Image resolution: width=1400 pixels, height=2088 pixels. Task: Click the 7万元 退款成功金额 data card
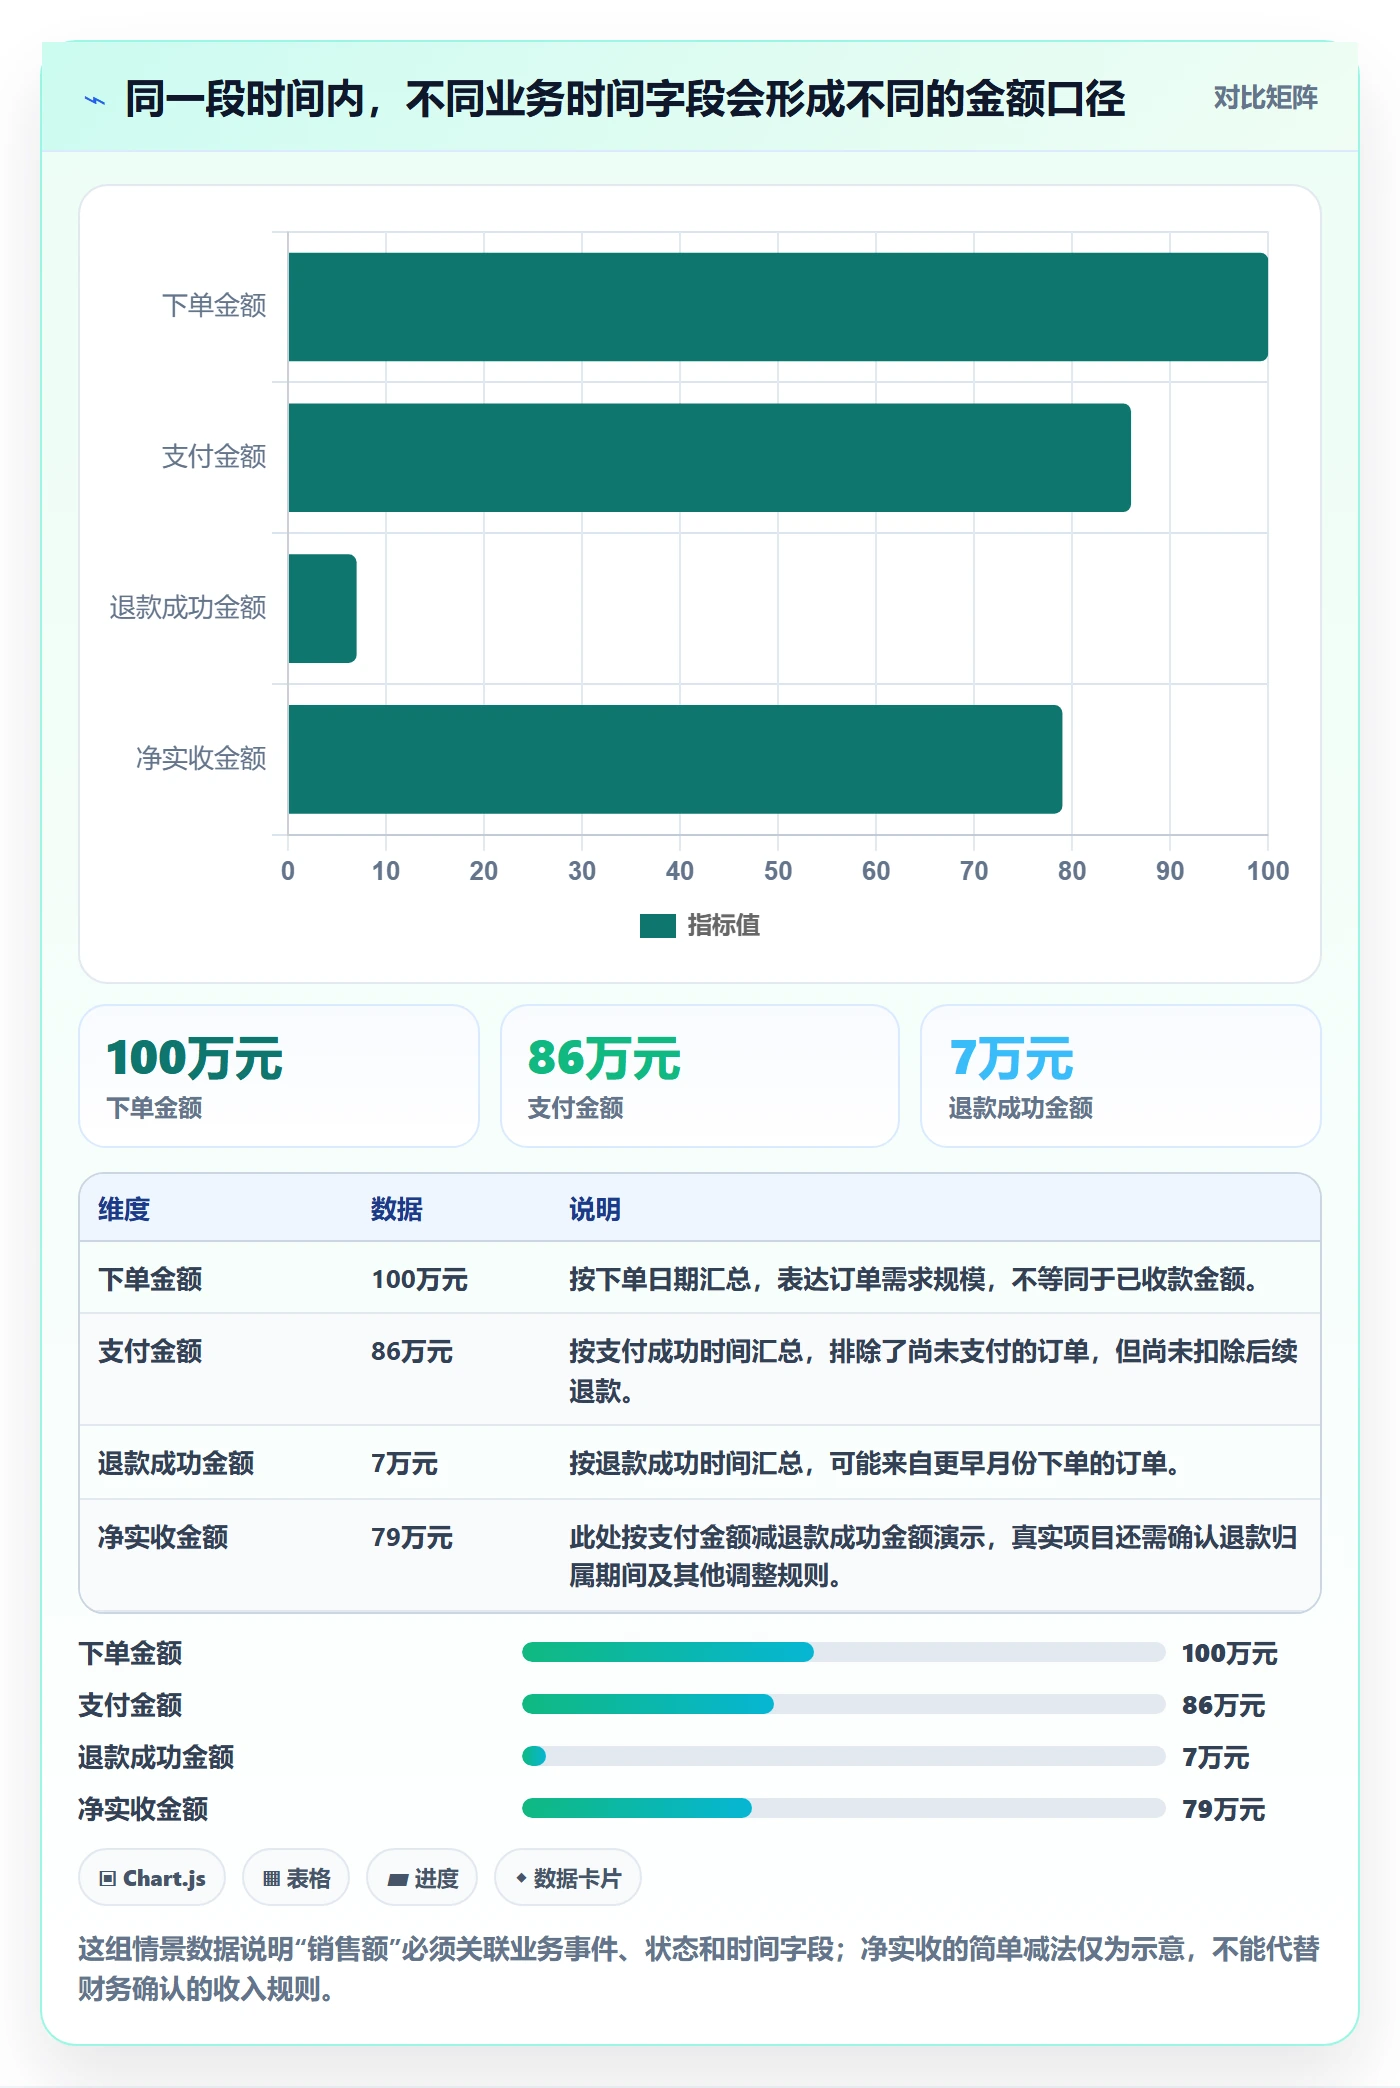click(x=1121, y=1076)
